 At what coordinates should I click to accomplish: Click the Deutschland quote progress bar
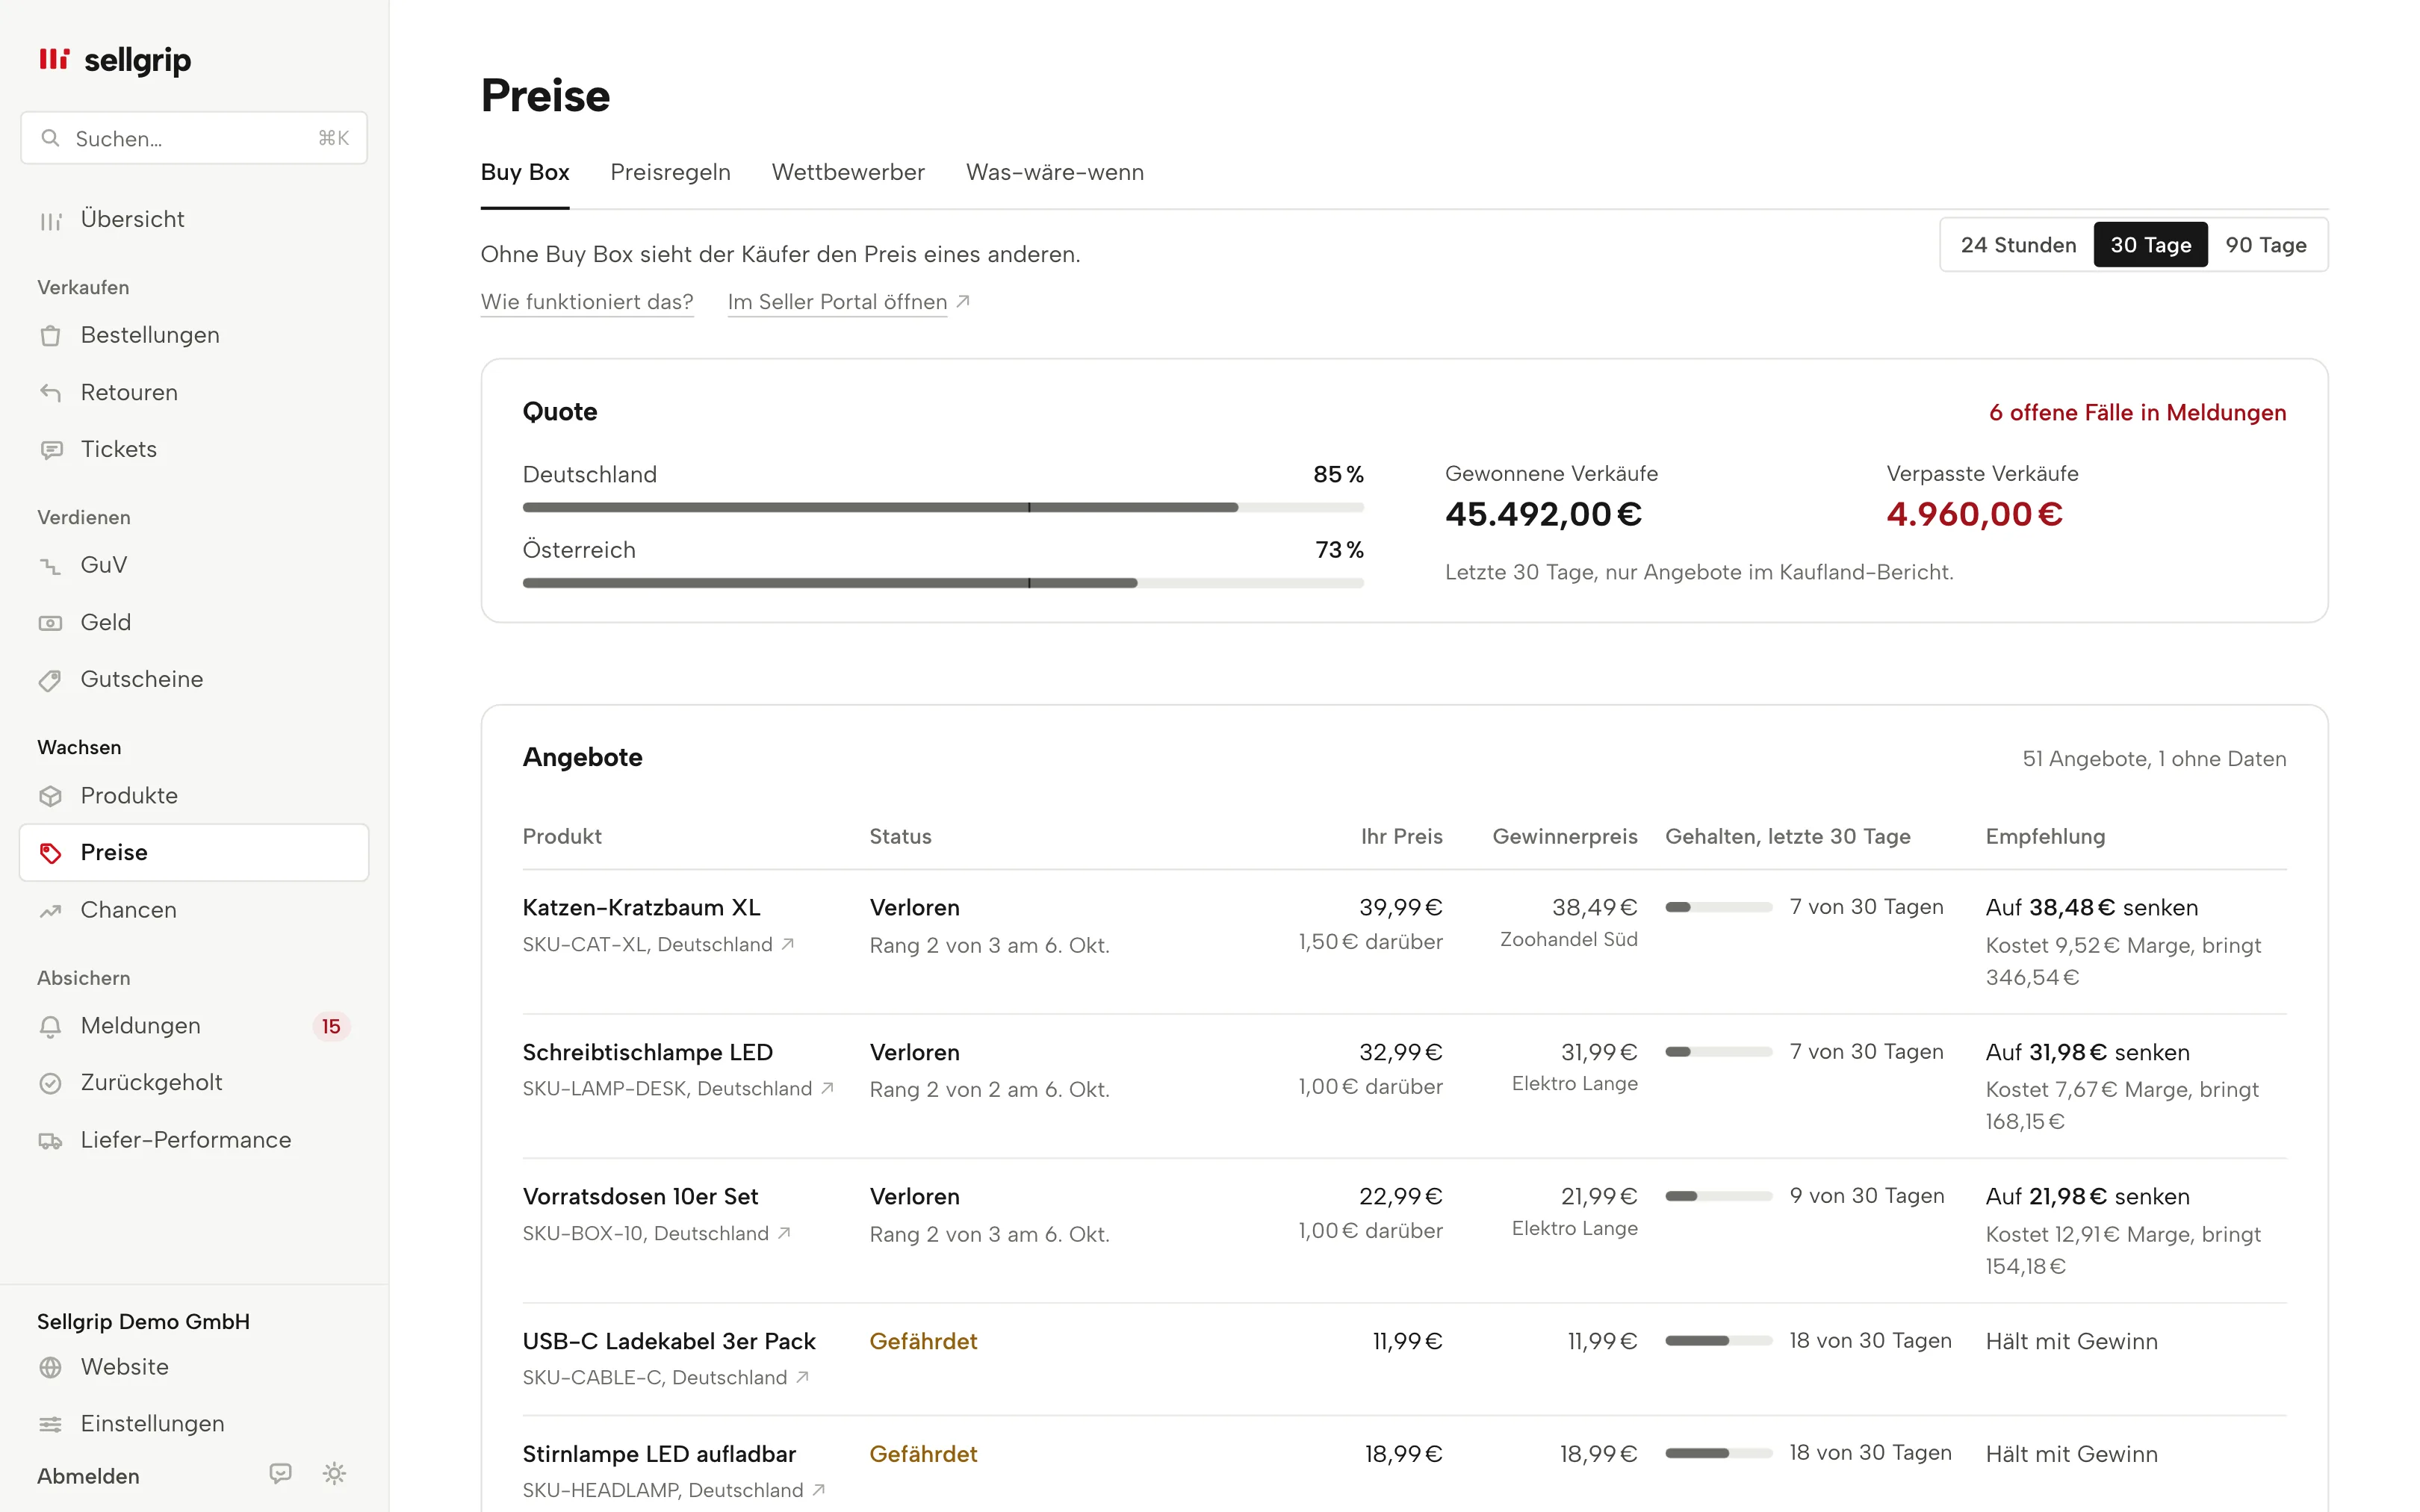[943, 508]
